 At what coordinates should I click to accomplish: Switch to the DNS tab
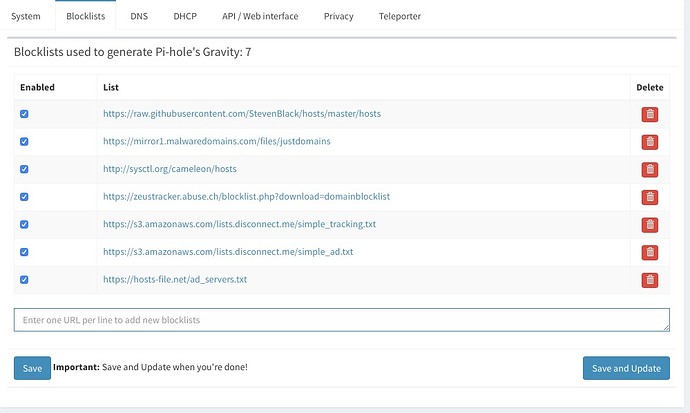[x=139, y=17]
